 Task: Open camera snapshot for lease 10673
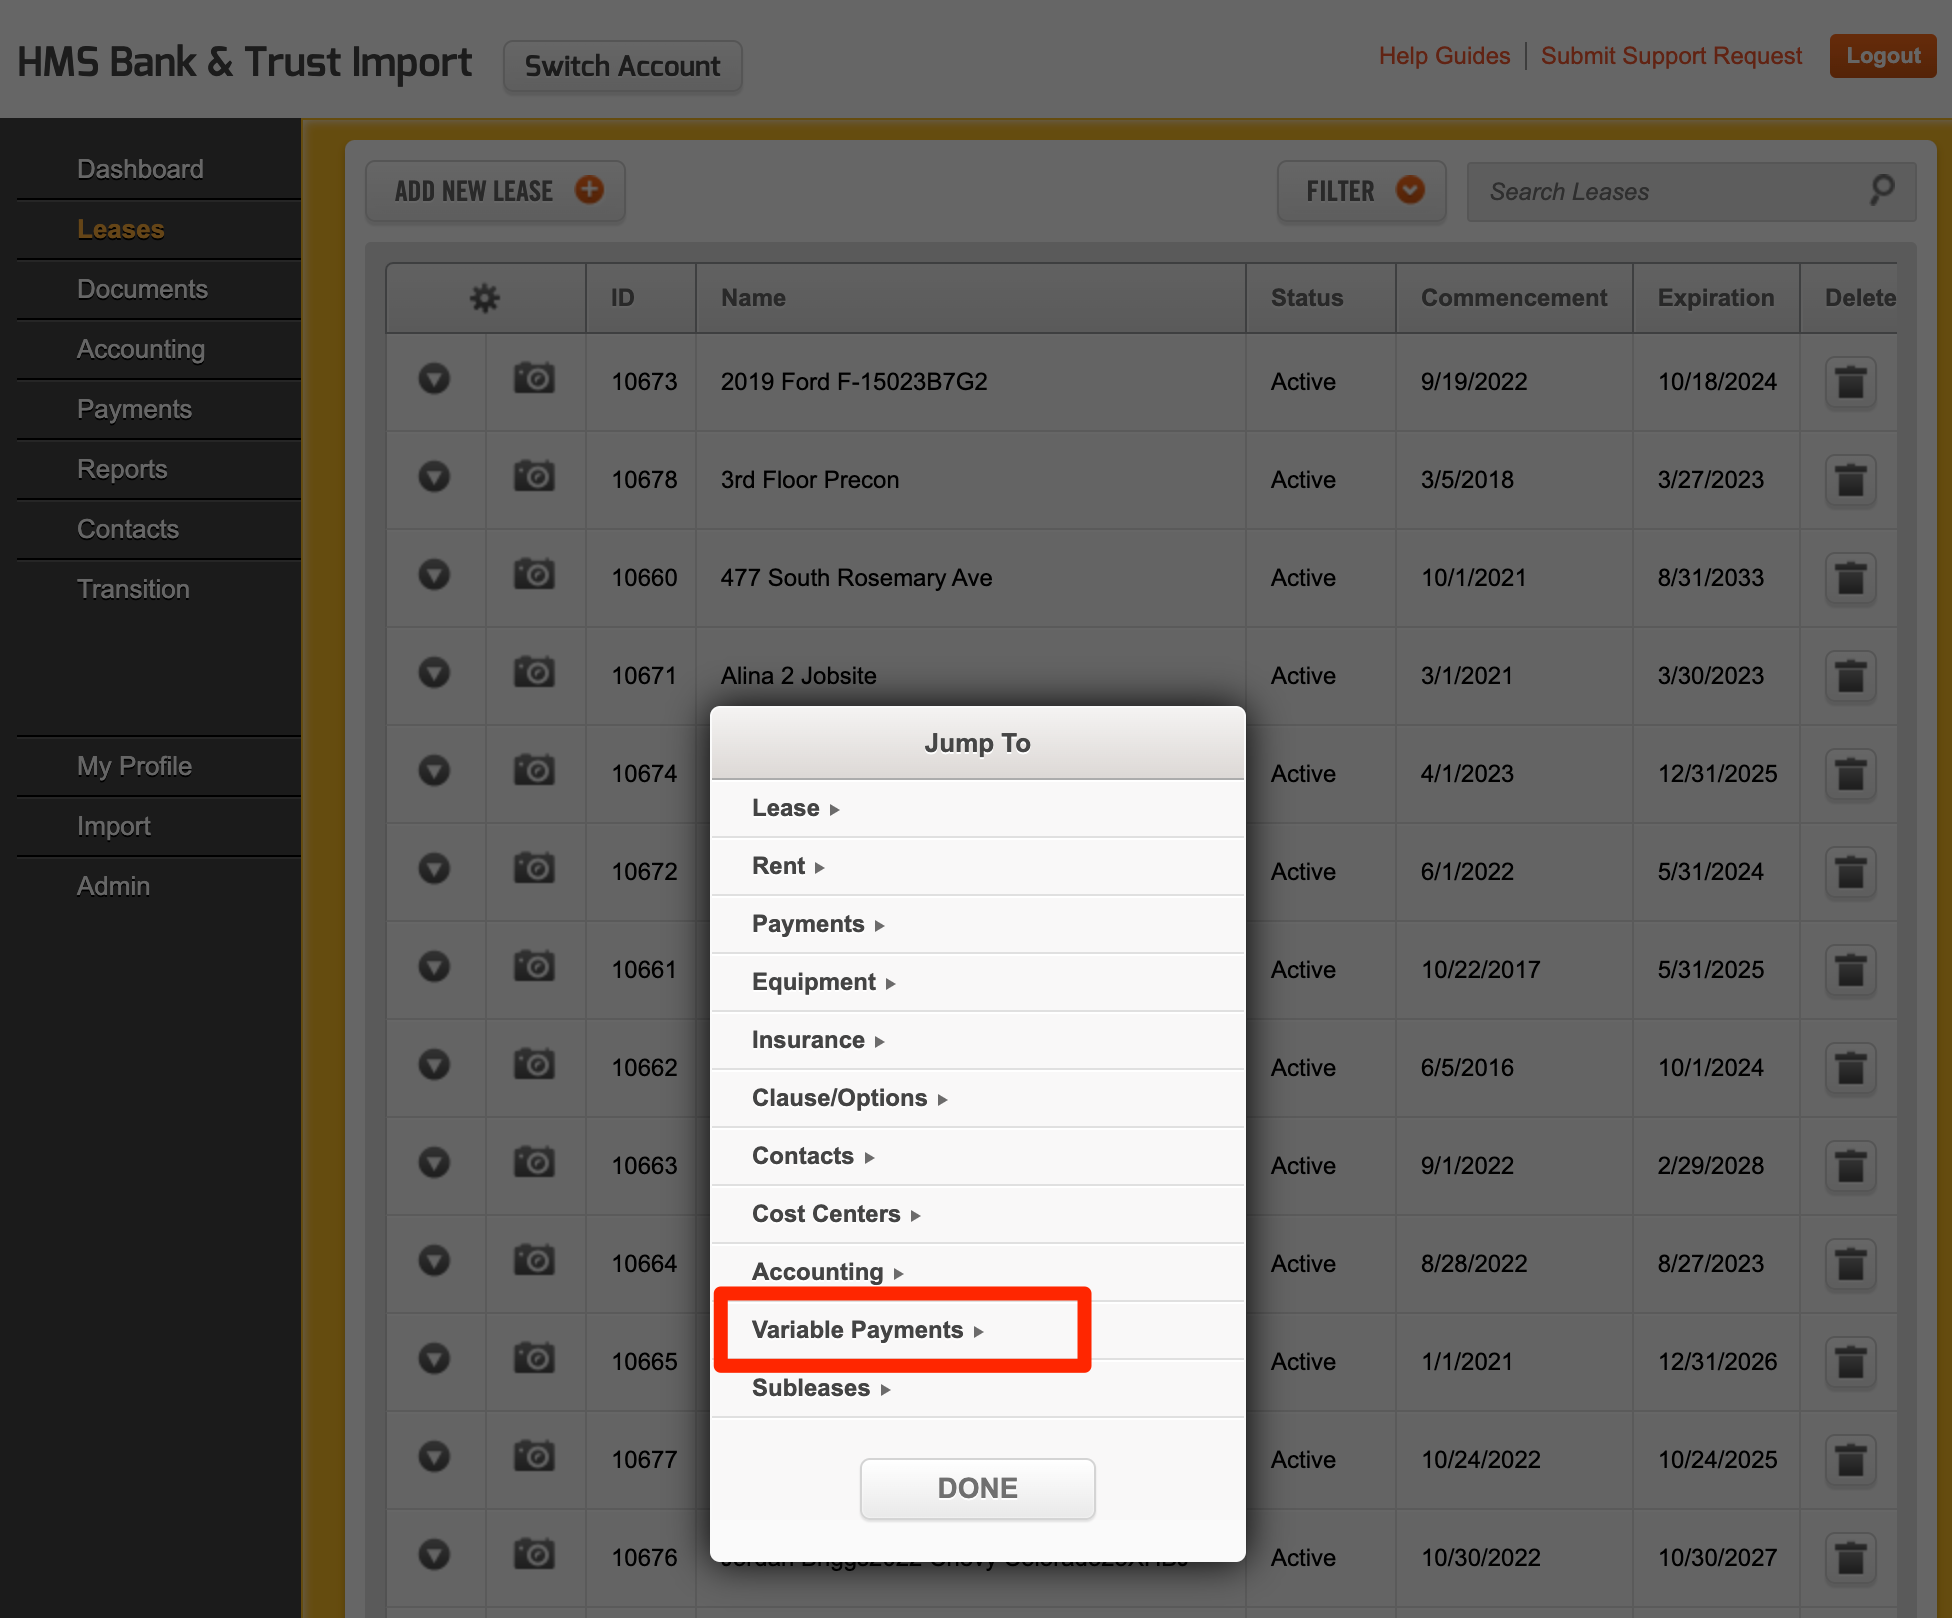pyautogui.click(x=534, y=379)
